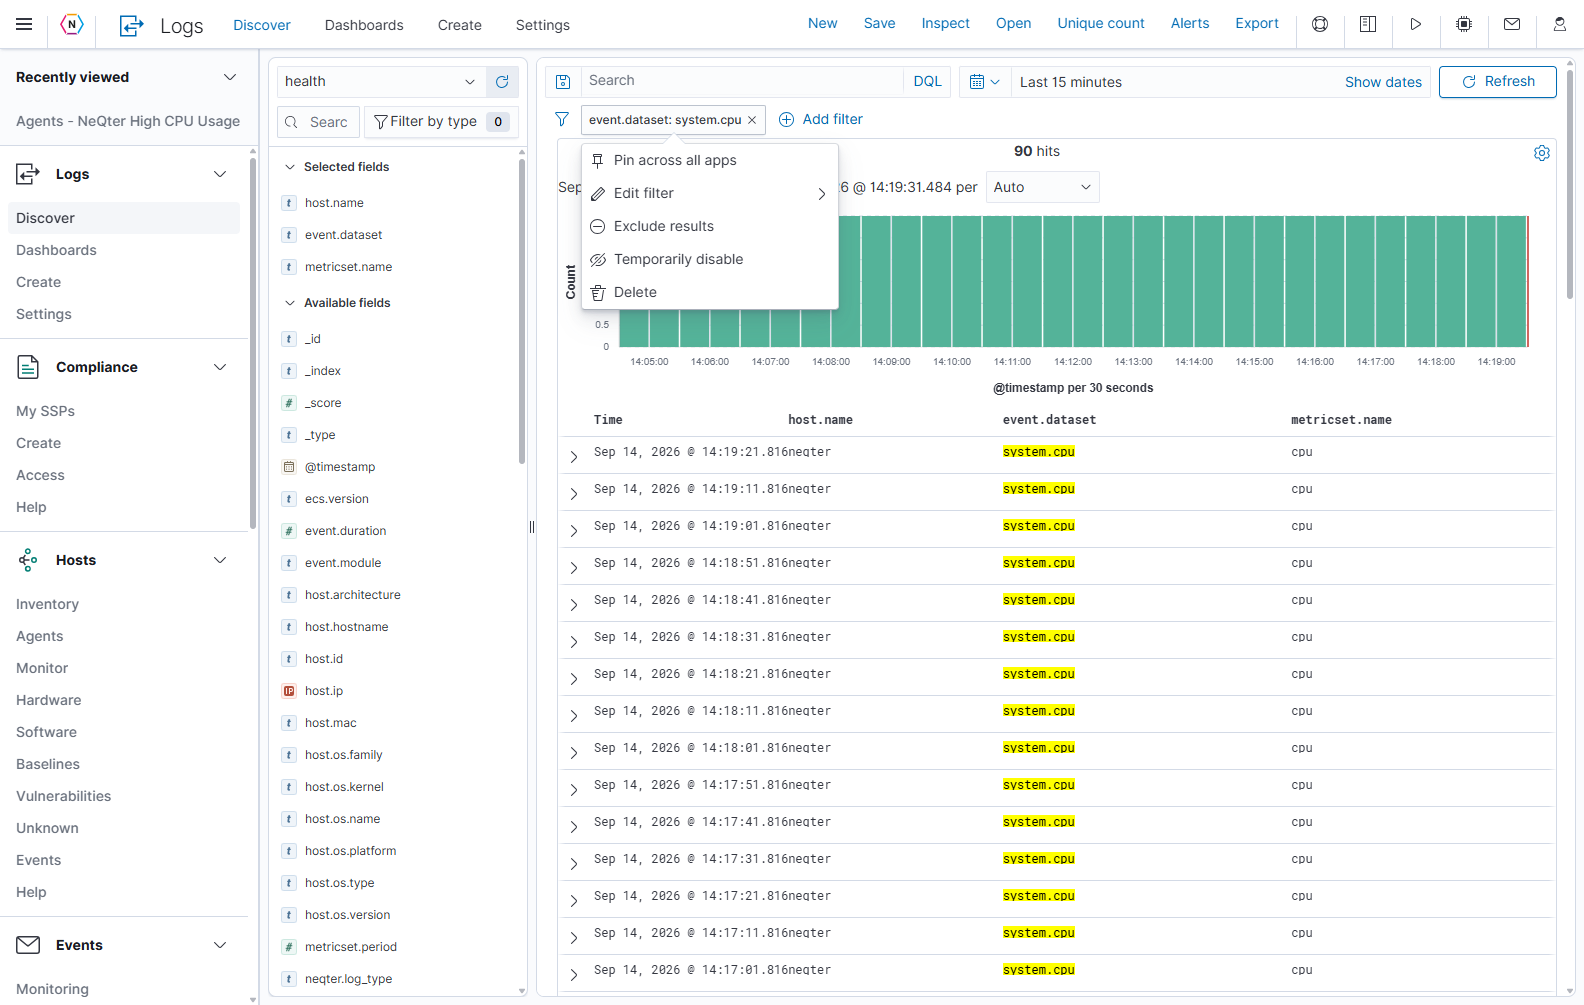Open Edit filter submenu
This screenshot has height=1005, width=1584.
[x=710, y=193]
